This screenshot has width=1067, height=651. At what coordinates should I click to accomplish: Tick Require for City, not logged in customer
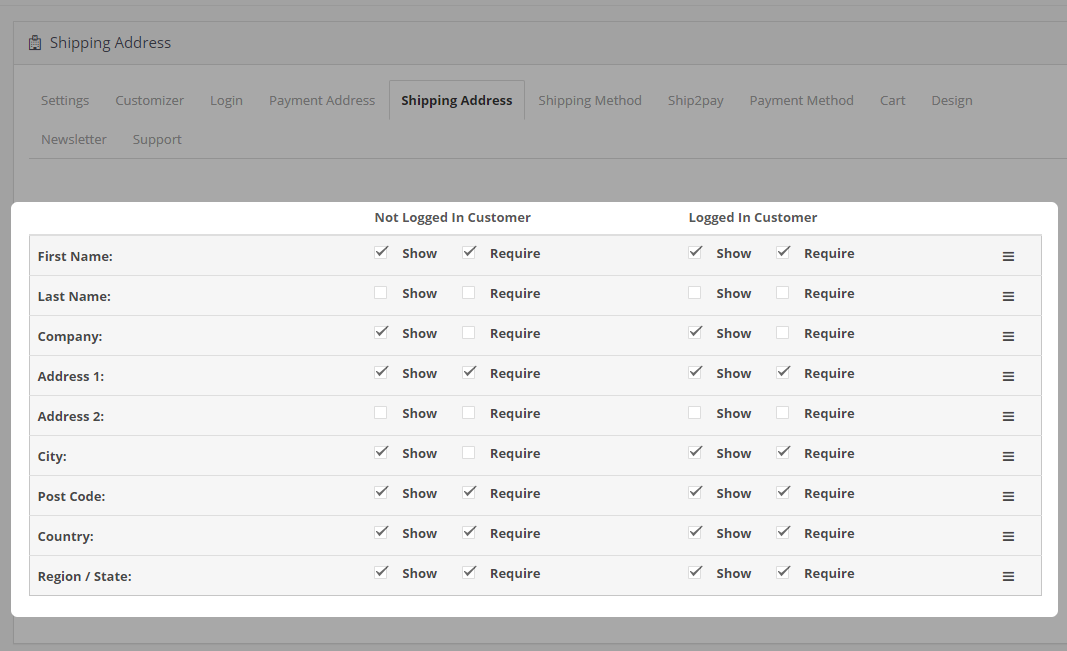469,453
